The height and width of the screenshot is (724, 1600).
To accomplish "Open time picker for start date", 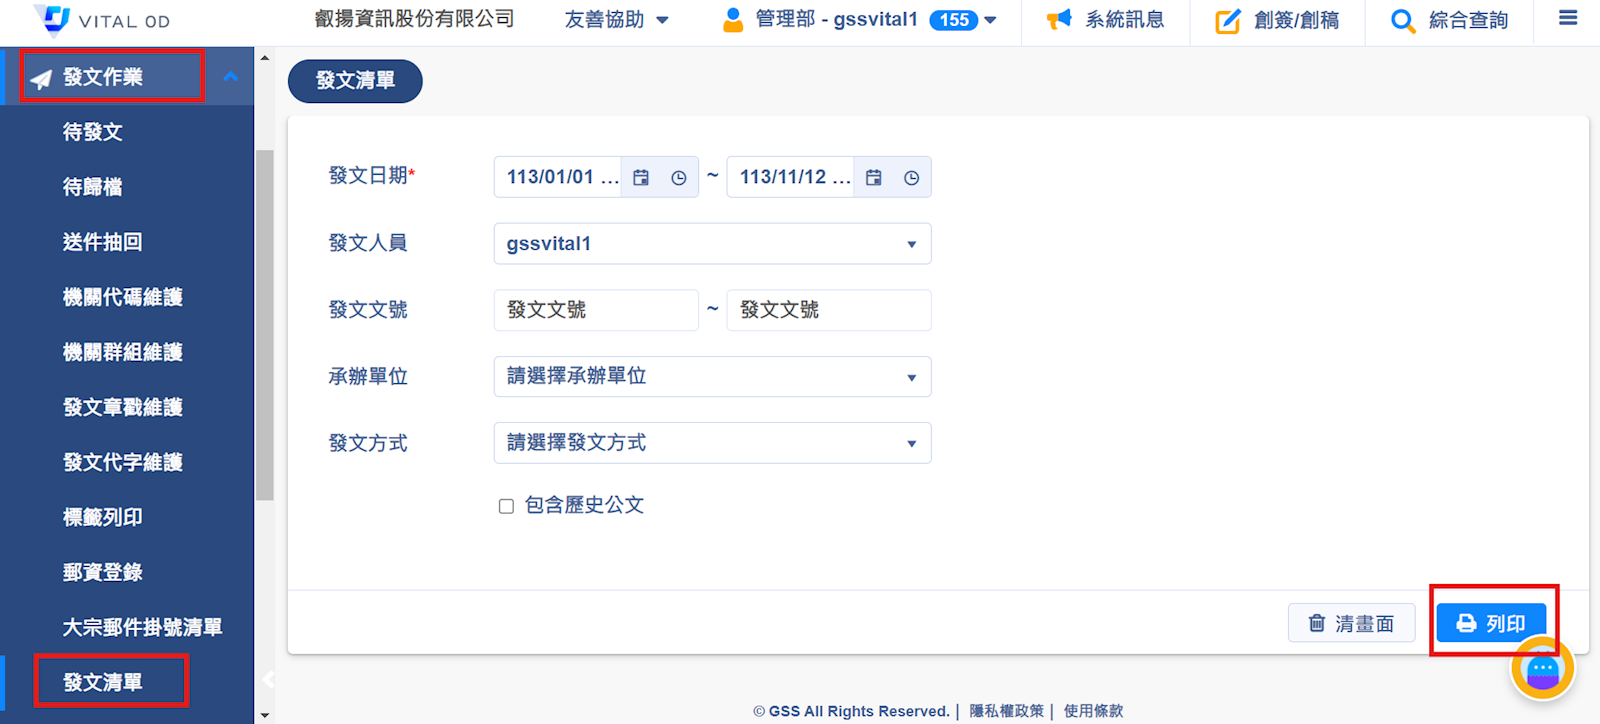I will click(x=679, y=178).
